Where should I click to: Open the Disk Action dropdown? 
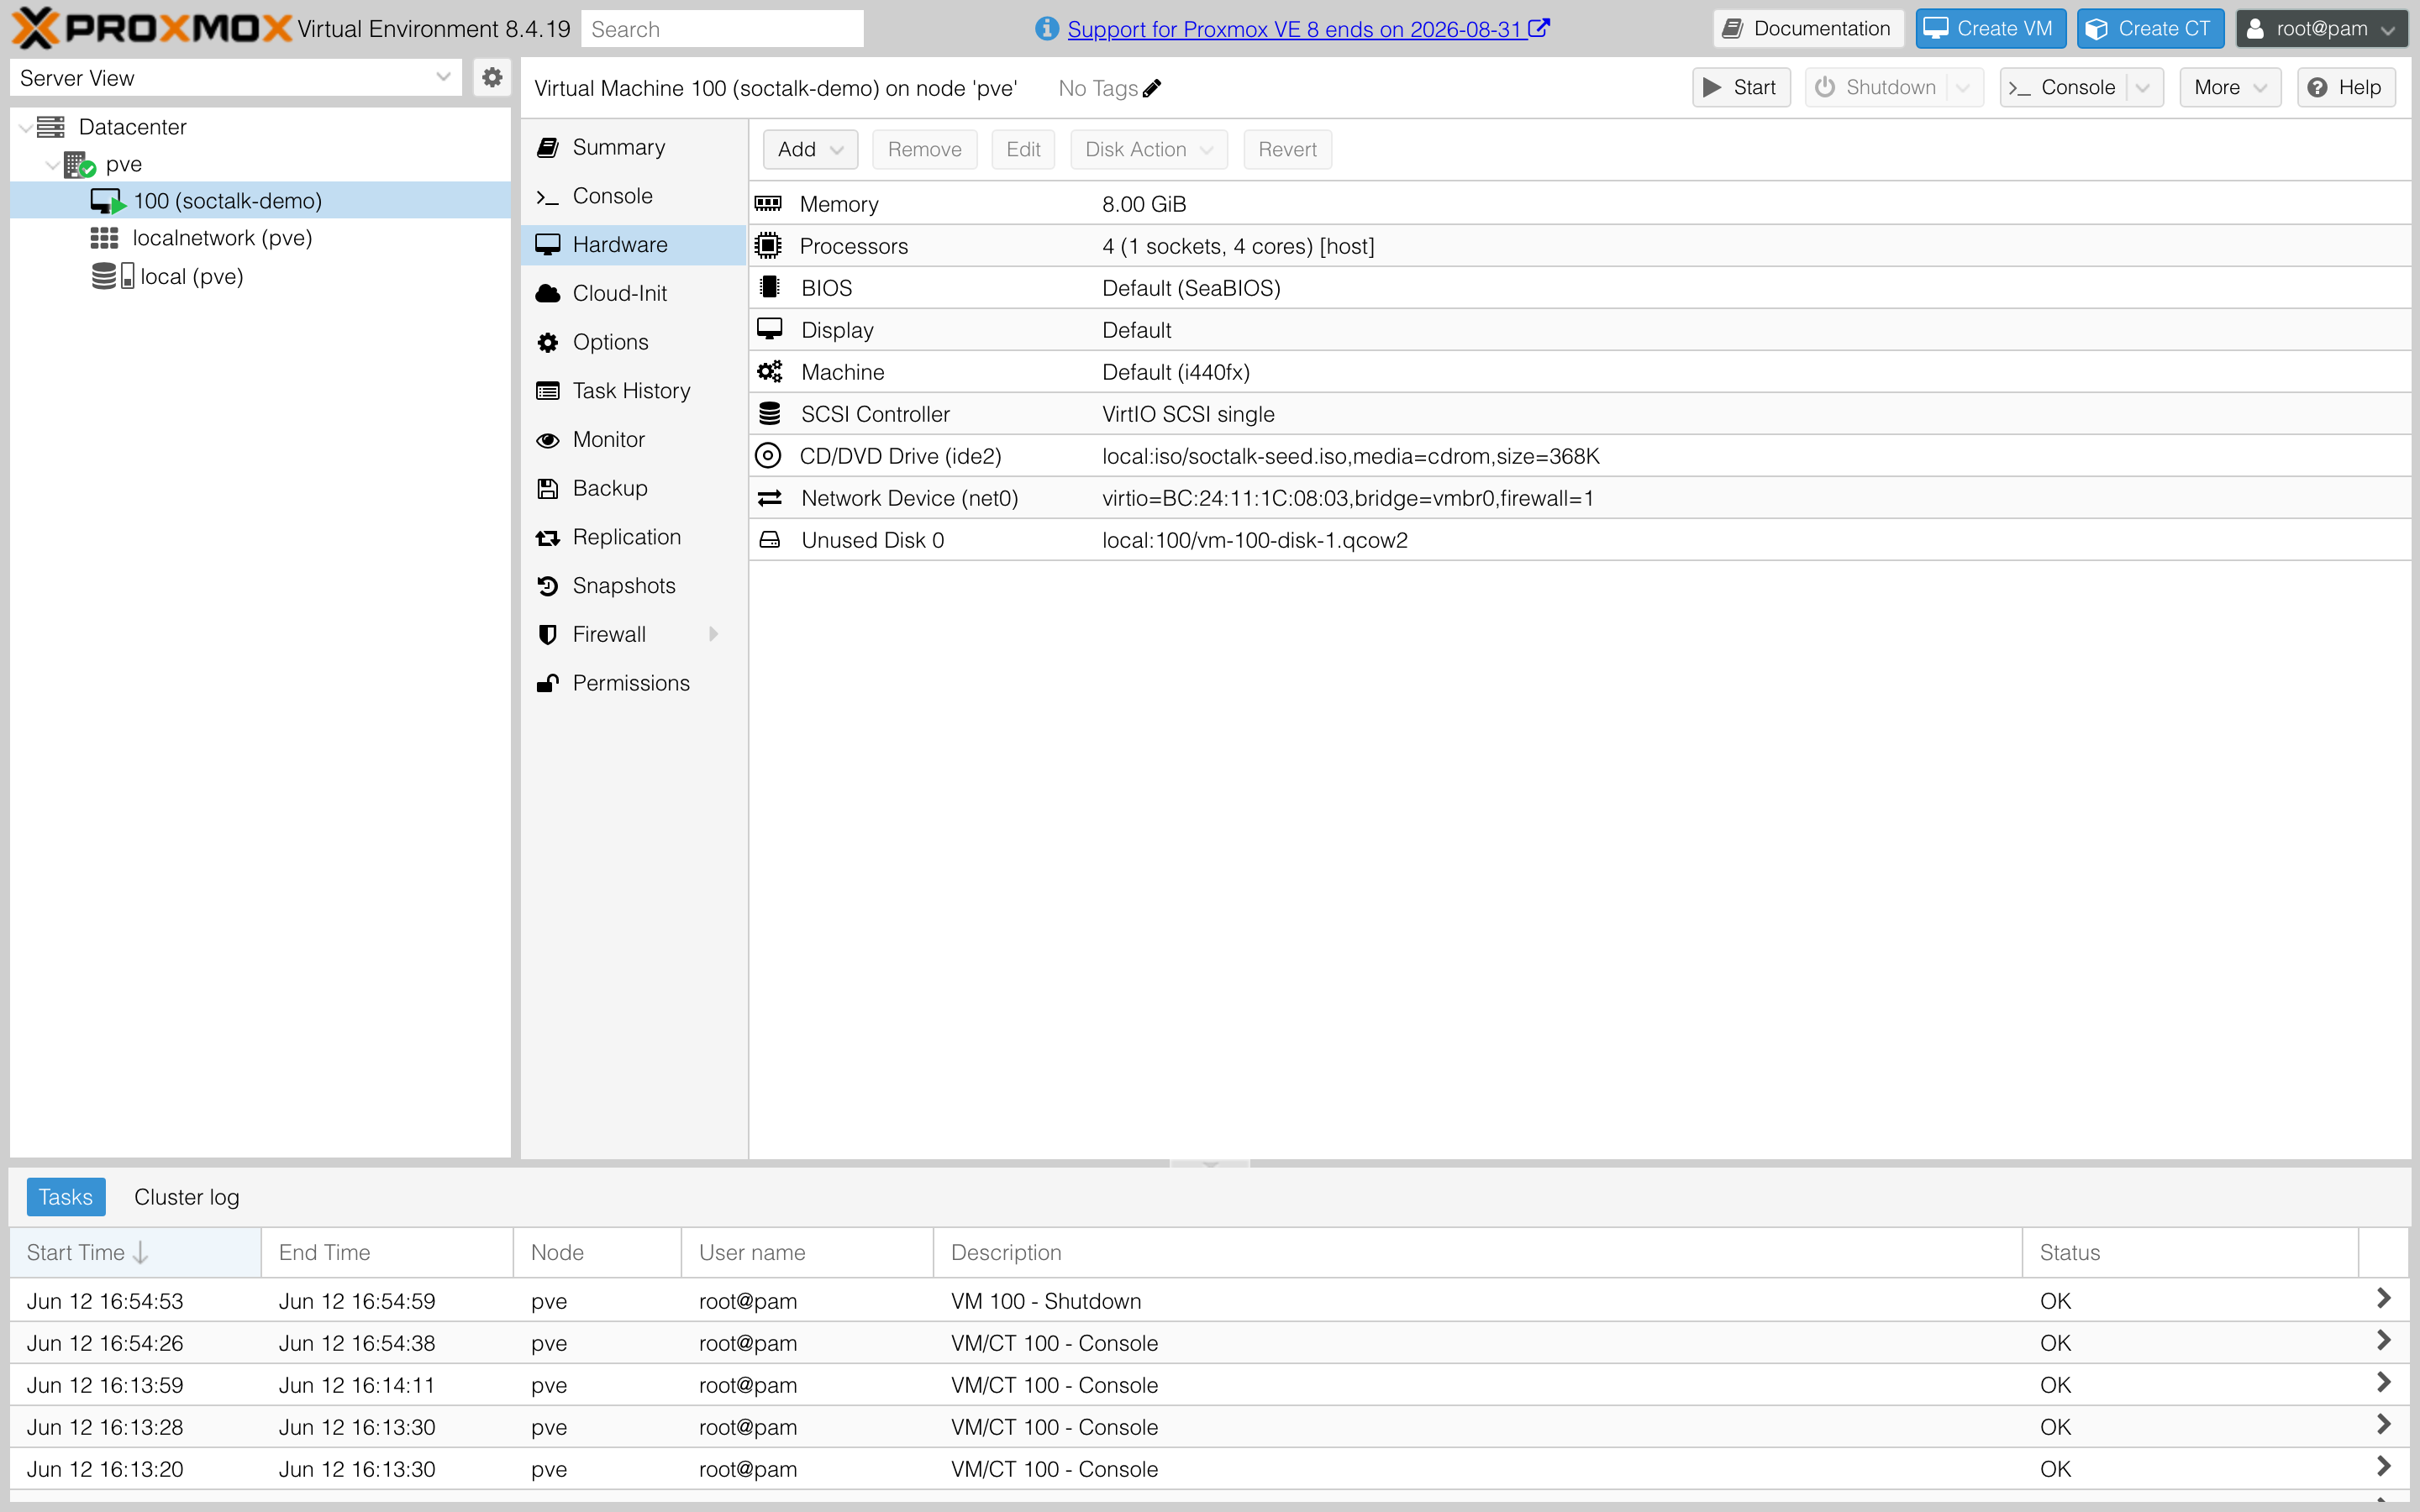point(1148,149)
